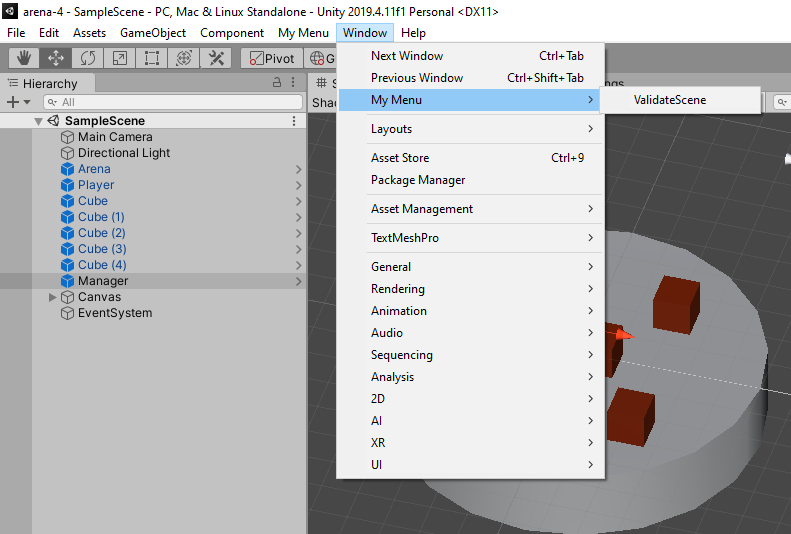Click the Arena prefab icon

click(x=67, y=169)
